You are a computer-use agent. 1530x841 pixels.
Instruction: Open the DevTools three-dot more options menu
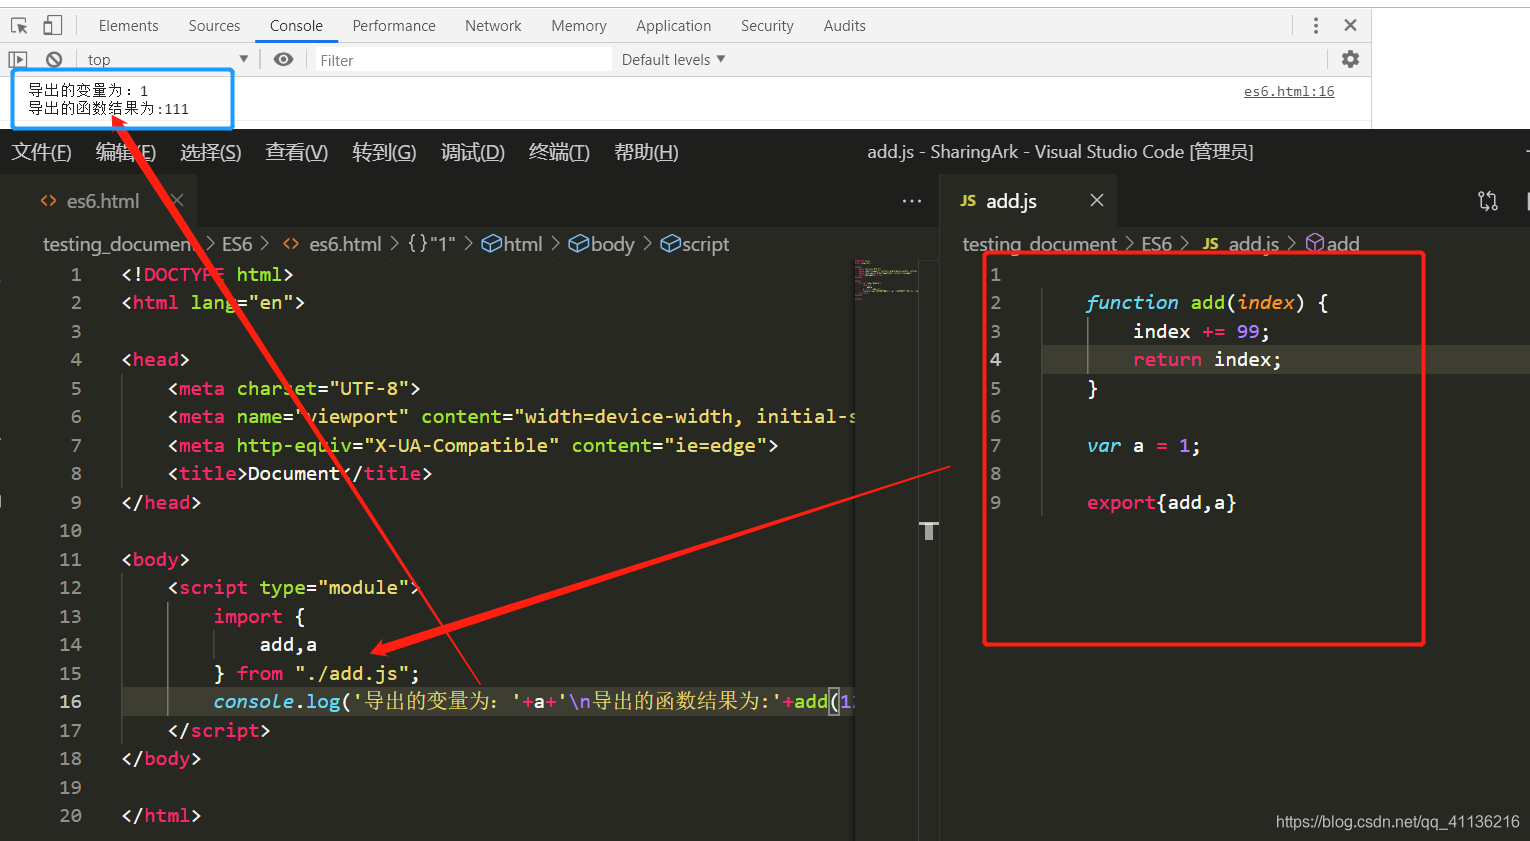(x=1316, y=26)
